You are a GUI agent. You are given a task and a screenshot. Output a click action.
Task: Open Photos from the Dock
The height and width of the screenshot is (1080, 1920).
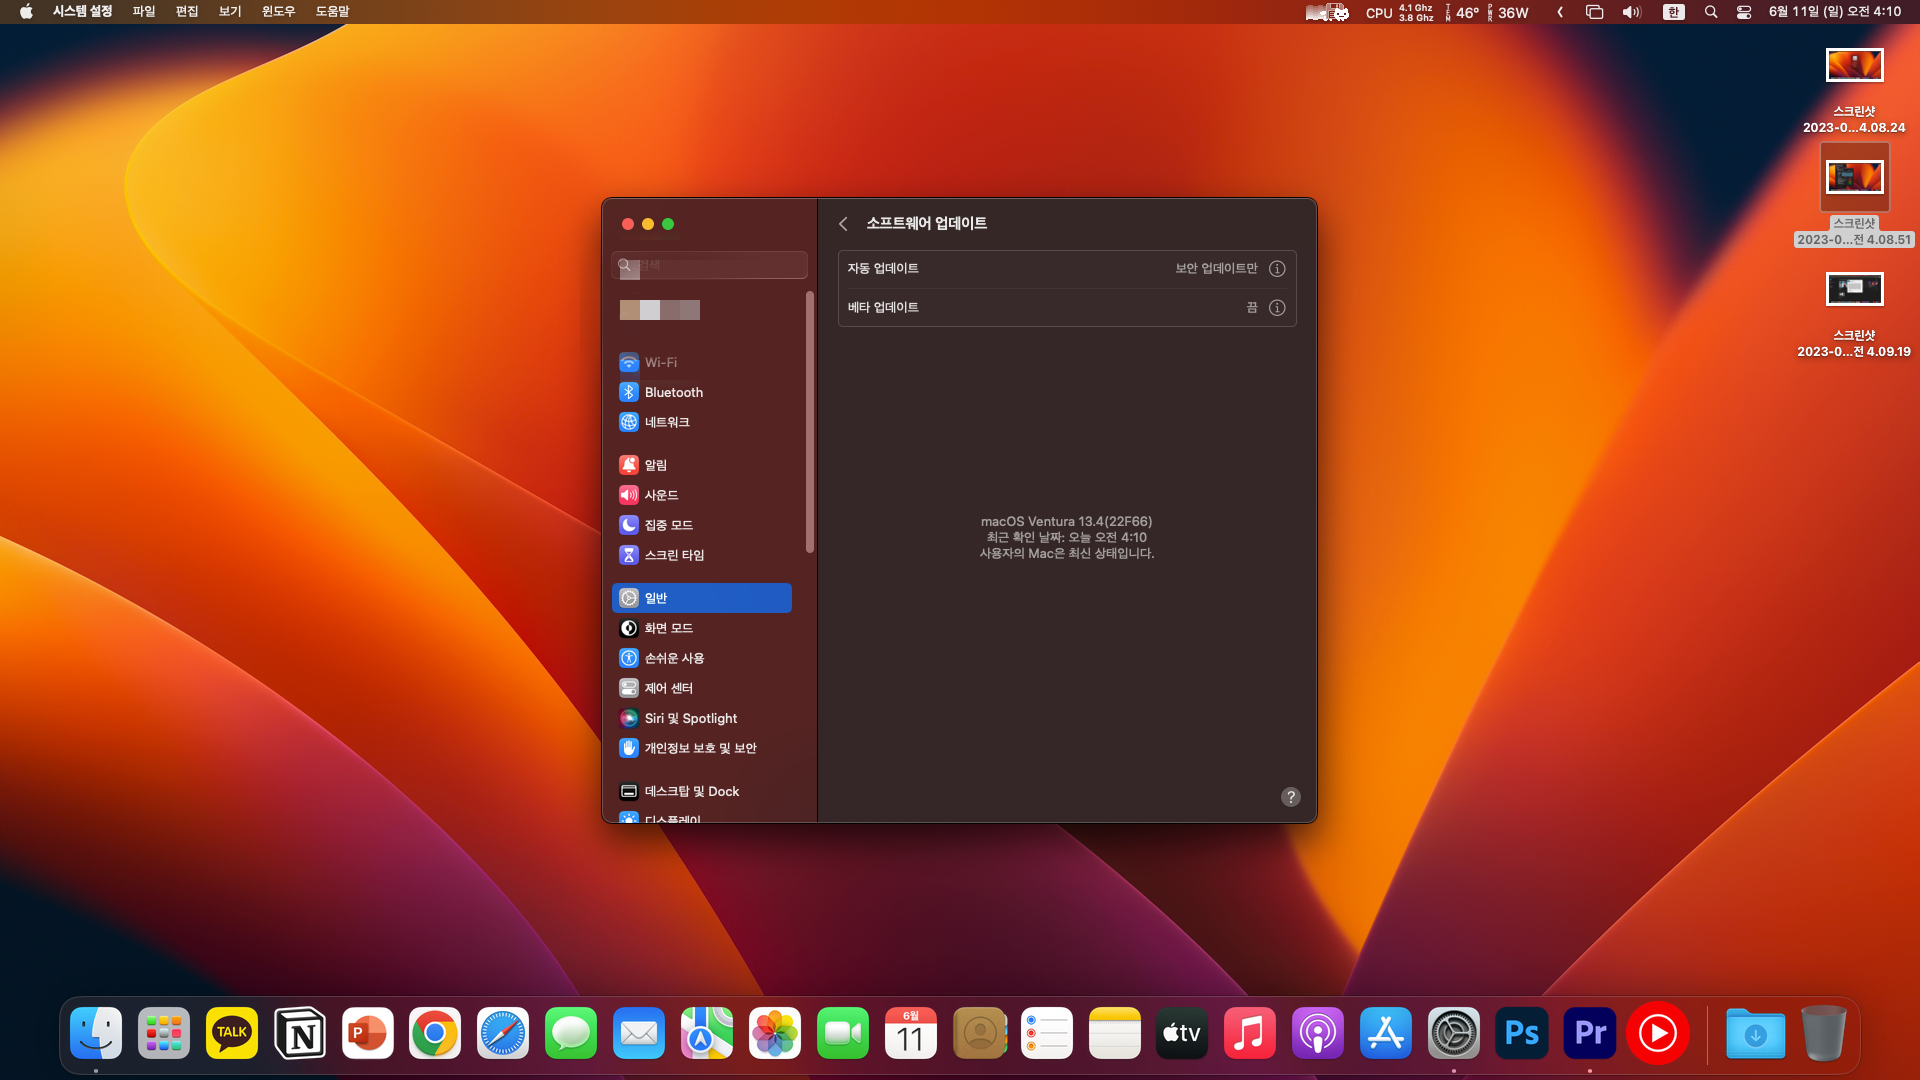[x=775, y=1033]
